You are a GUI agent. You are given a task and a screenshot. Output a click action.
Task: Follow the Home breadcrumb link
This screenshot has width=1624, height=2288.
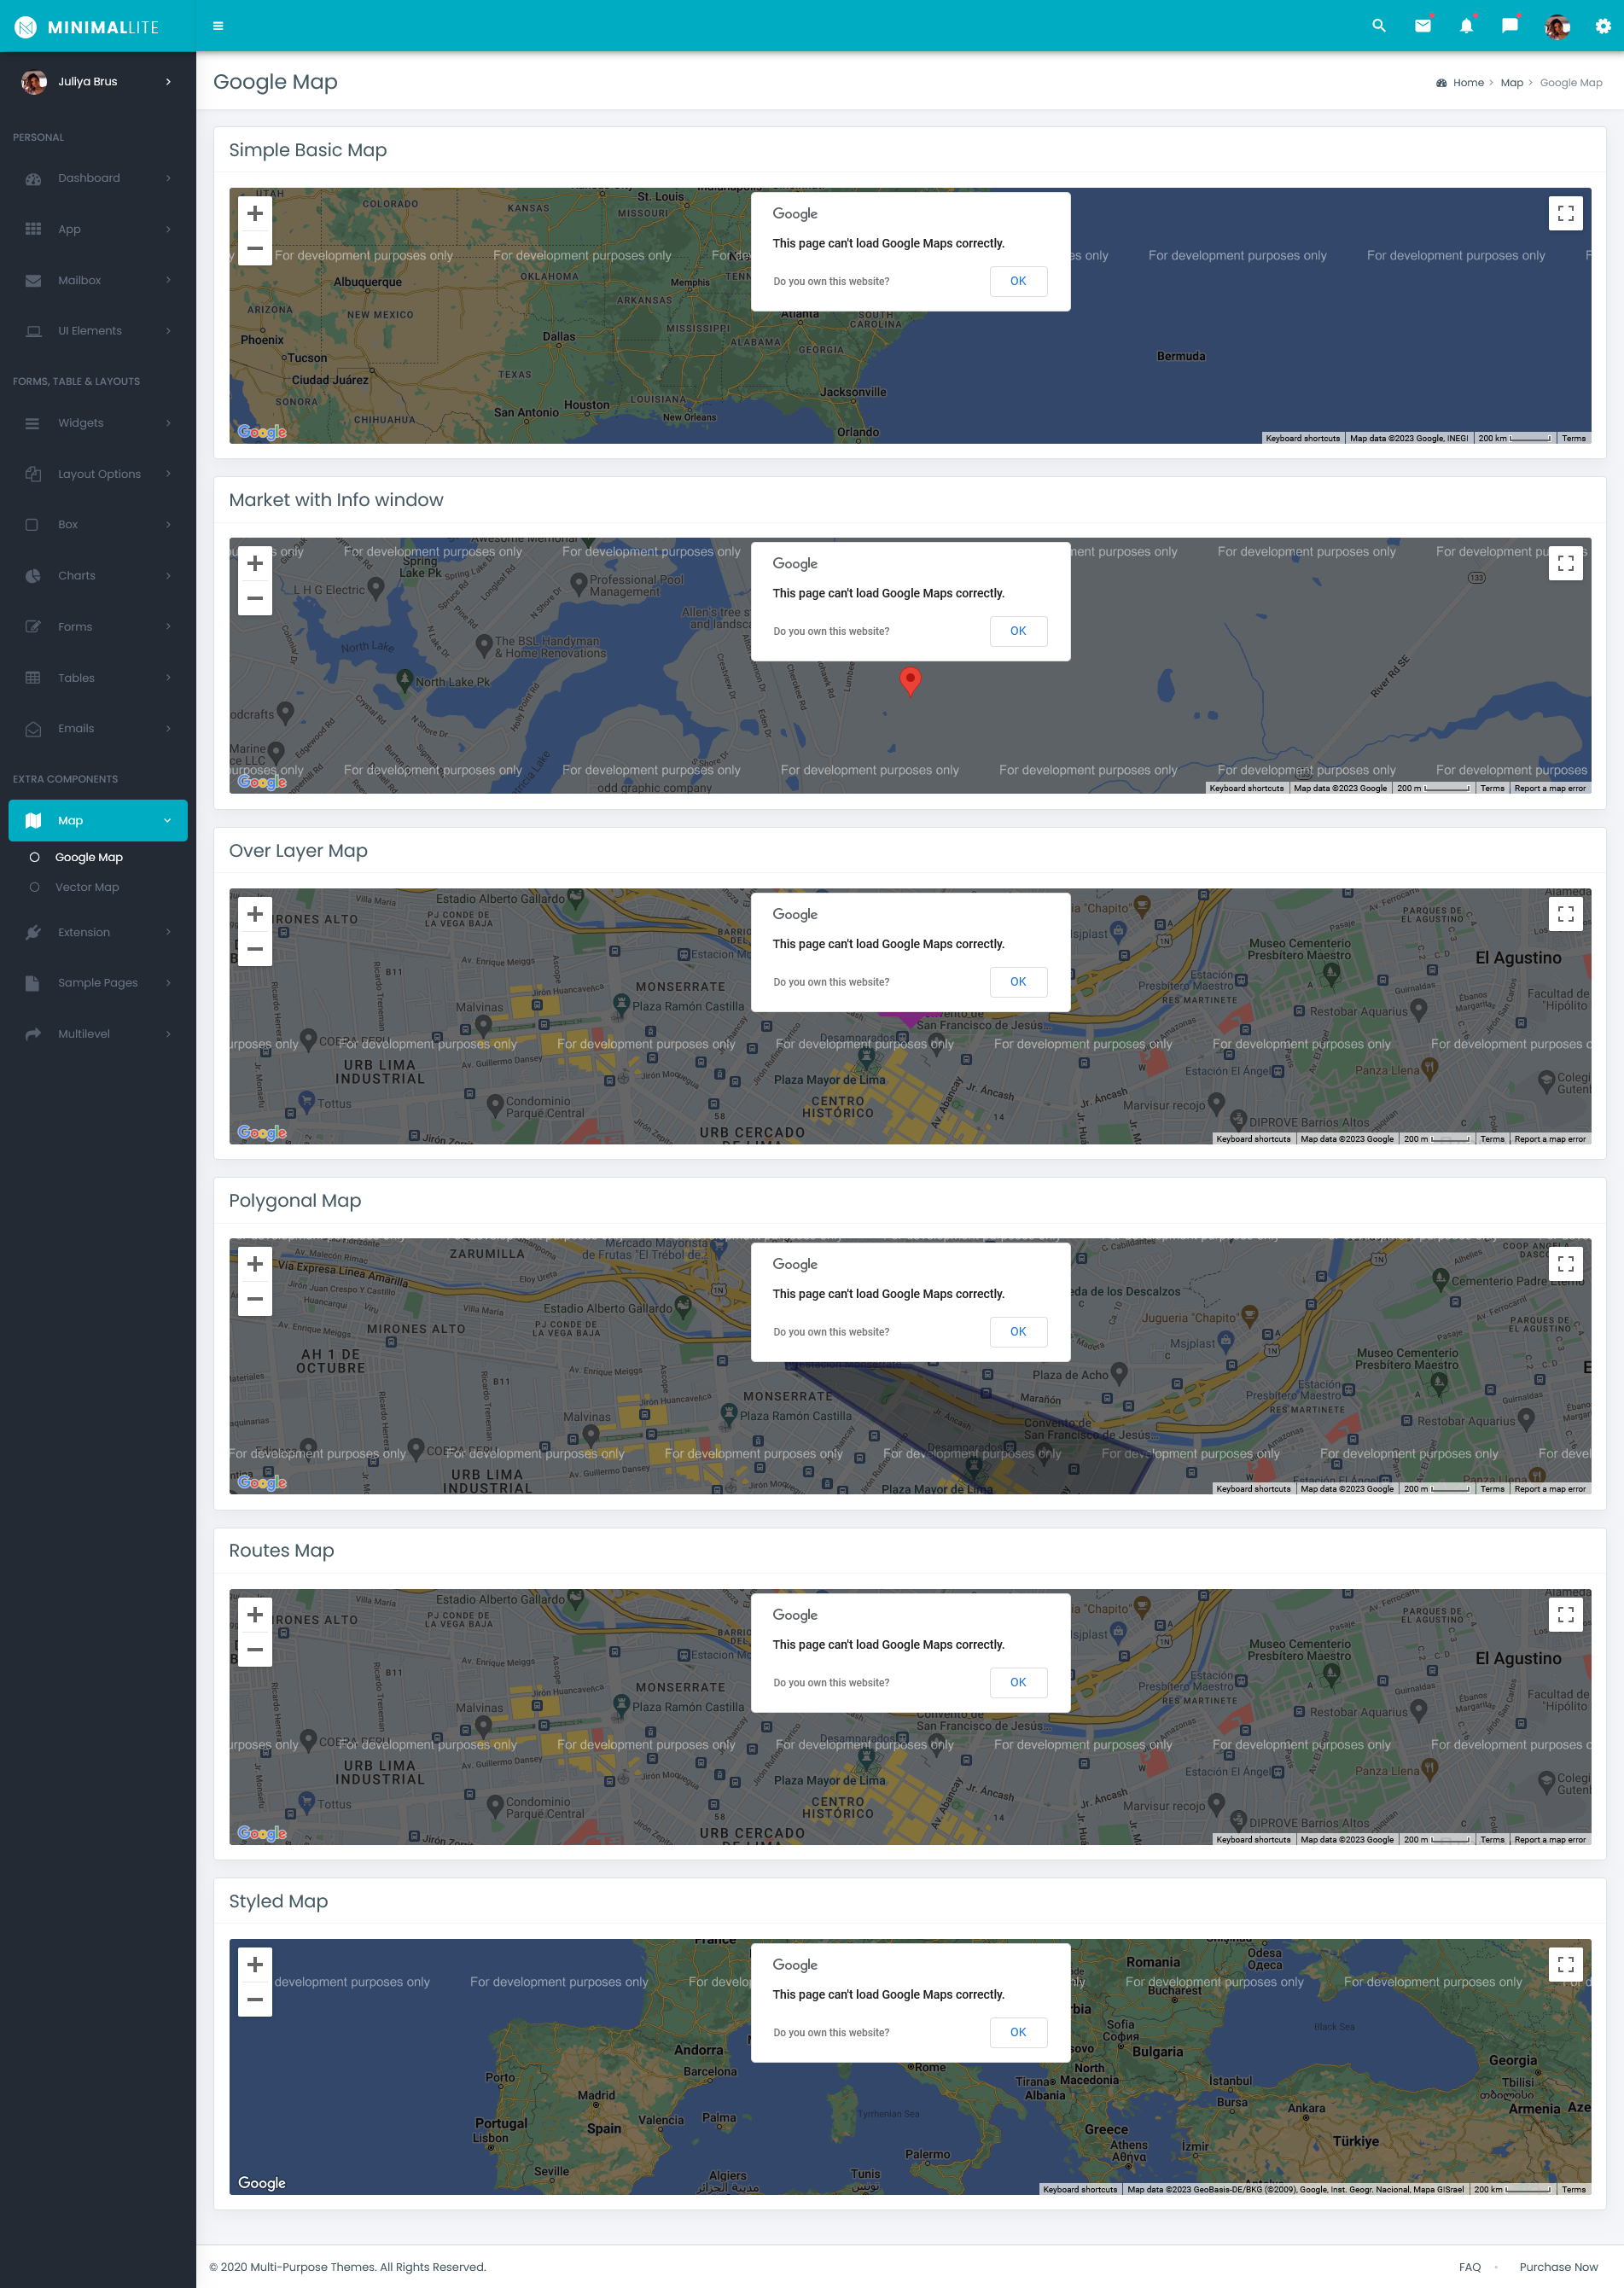click(1468, 83)
